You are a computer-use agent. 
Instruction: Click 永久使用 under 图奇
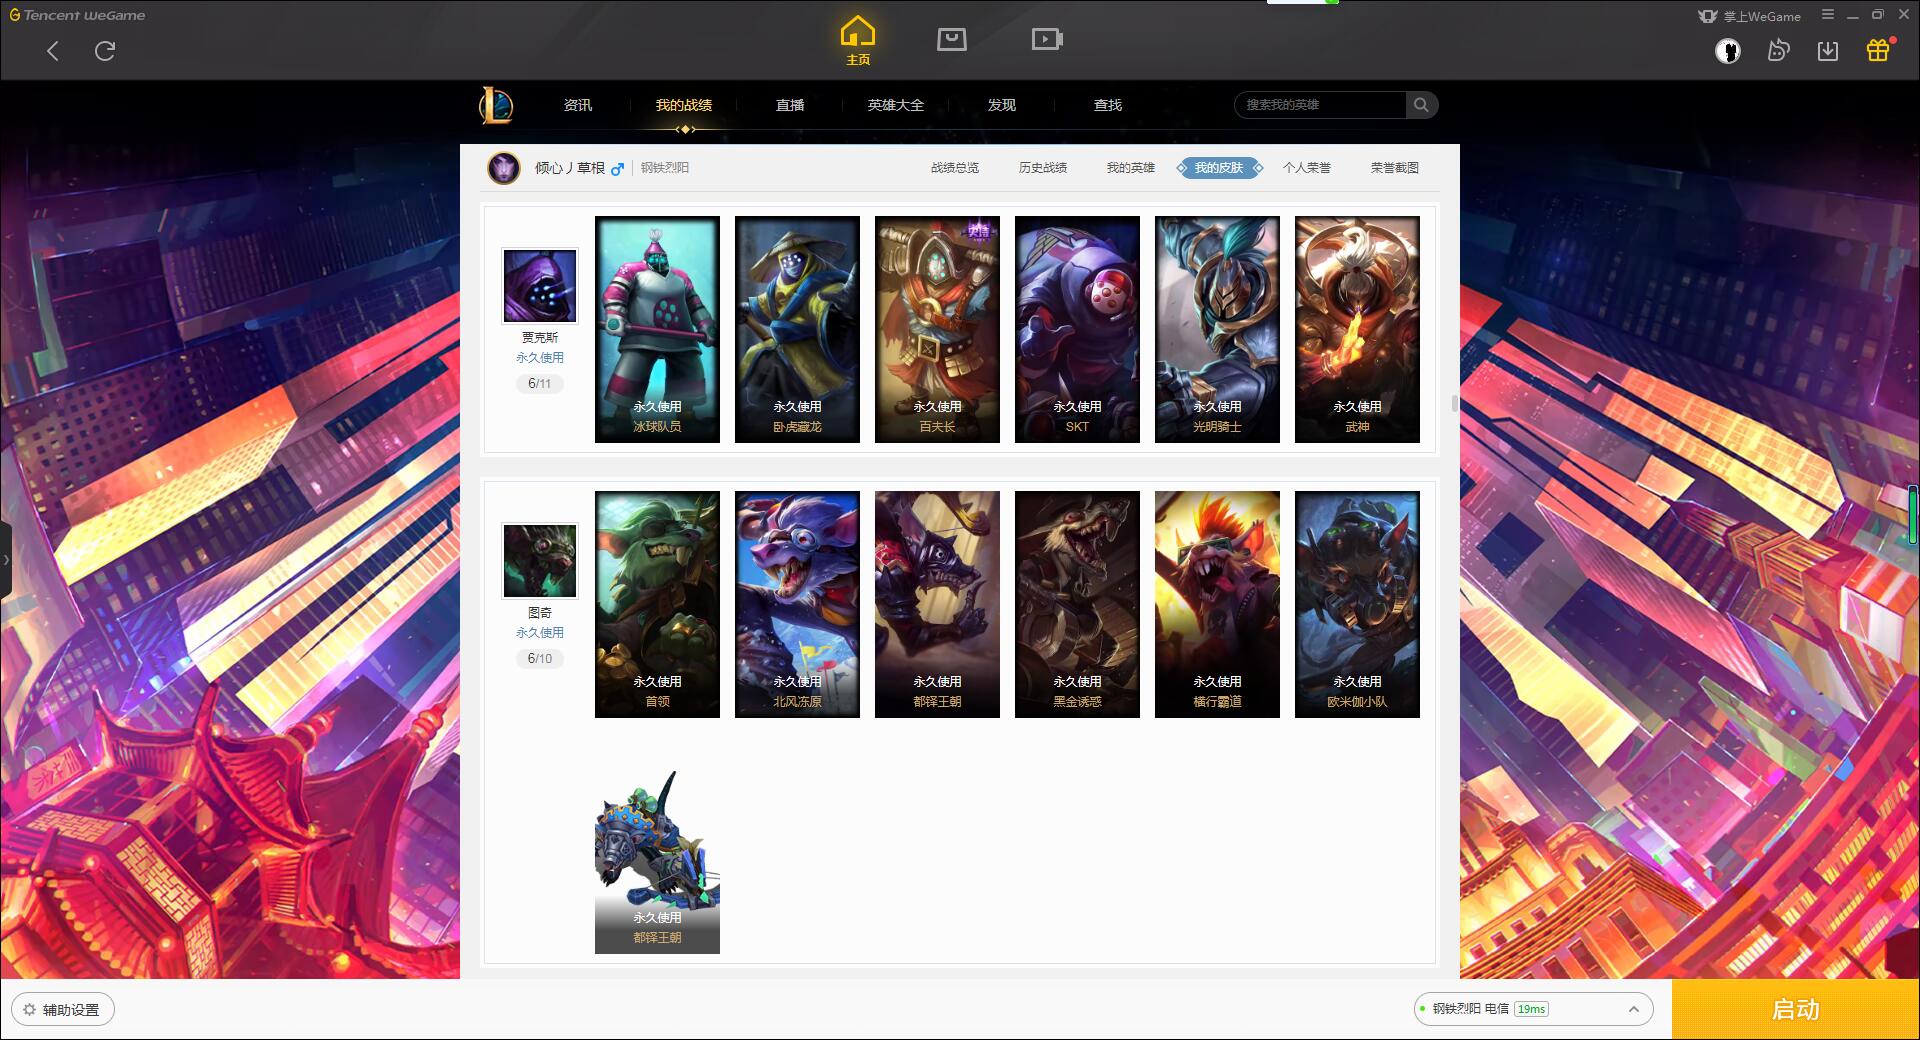tap(540, 633)
